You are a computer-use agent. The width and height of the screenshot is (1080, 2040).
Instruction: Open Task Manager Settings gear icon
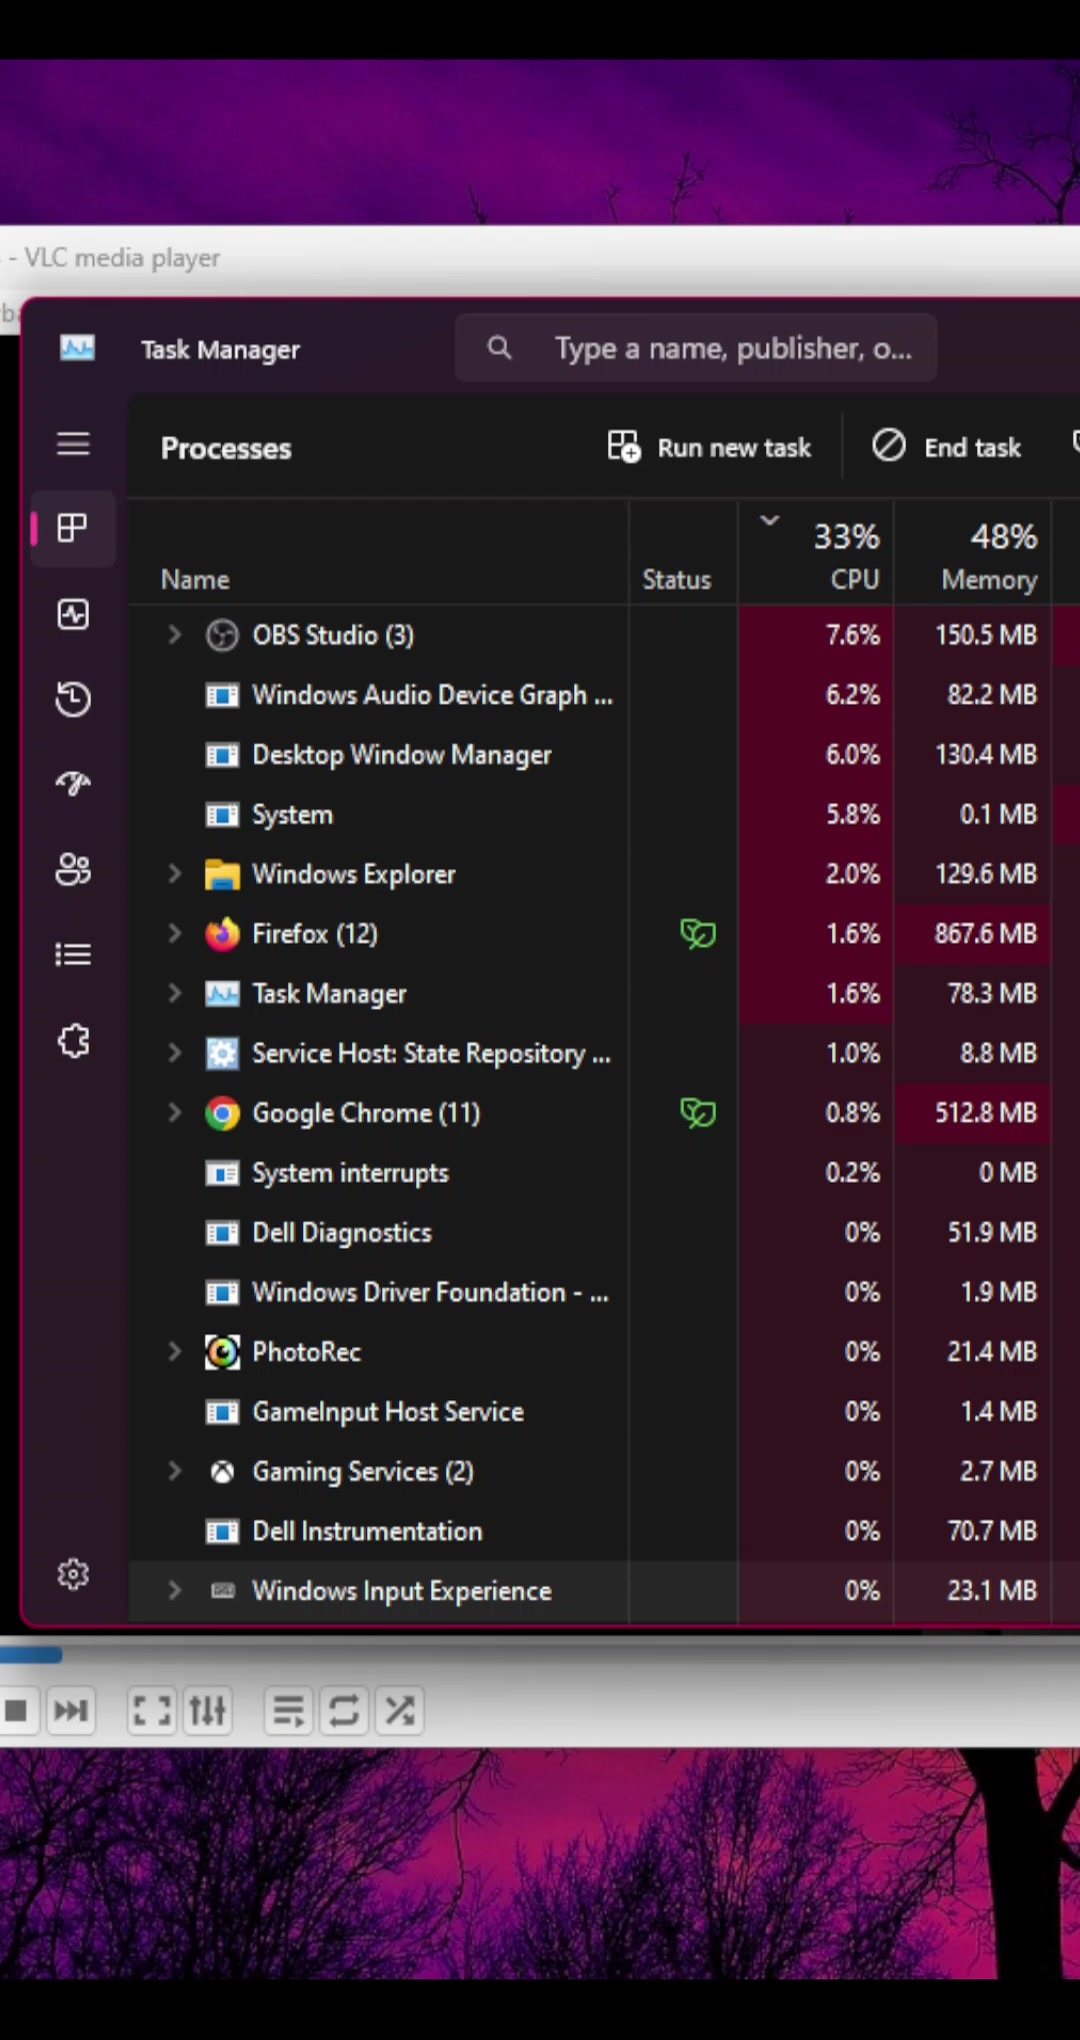coord(73,1575)
